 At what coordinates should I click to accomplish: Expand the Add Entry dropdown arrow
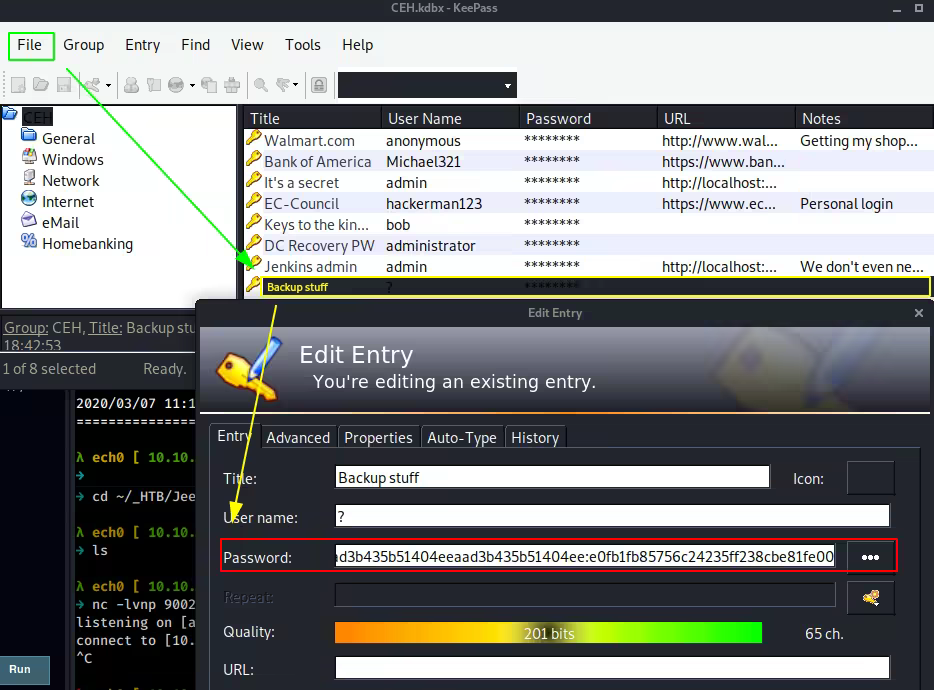[x=106, y=86]
